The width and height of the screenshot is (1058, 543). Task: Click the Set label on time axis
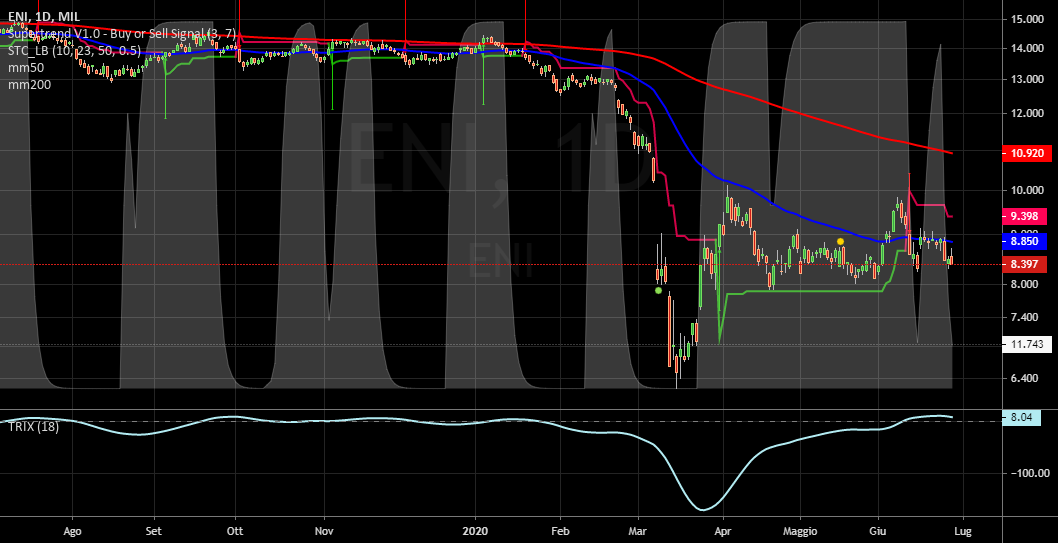pos(155,532)
